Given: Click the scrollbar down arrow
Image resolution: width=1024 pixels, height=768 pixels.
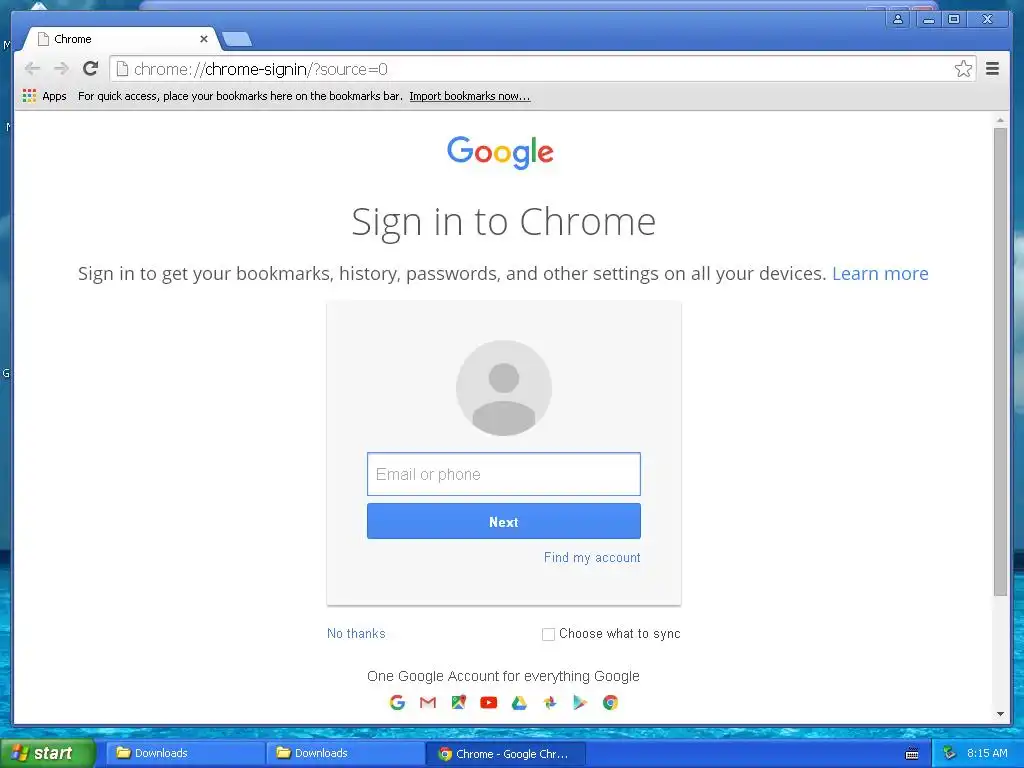Looking at the screenshot, I should point(1000,714).
